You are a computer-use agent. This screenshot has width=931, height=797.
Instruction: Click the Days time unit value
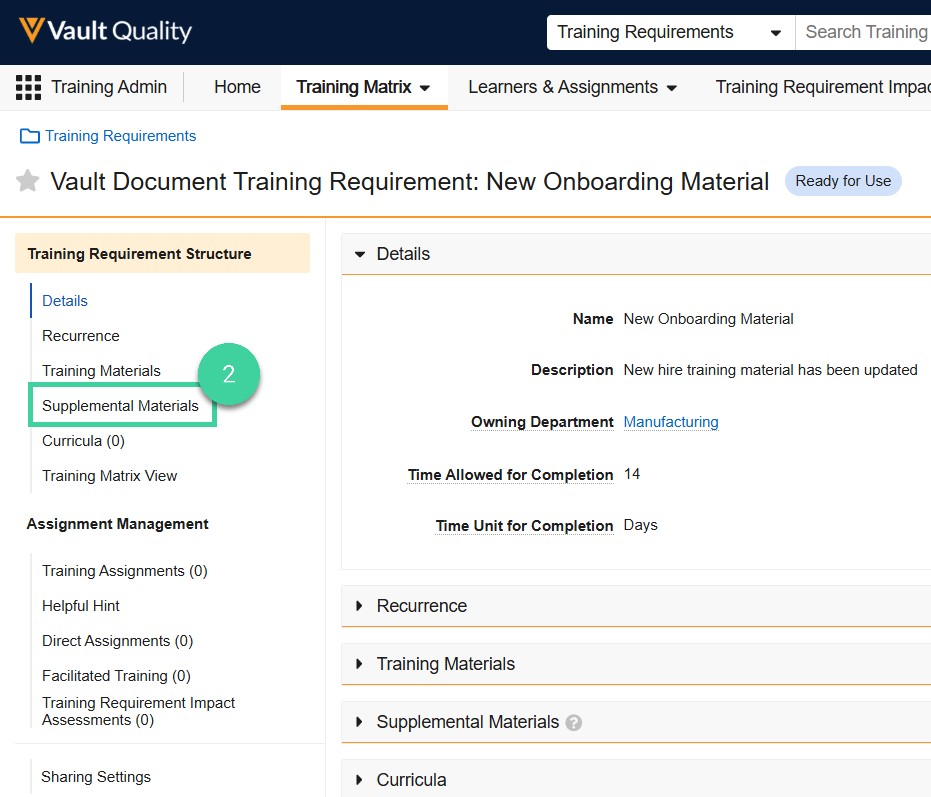coord(641,525)
